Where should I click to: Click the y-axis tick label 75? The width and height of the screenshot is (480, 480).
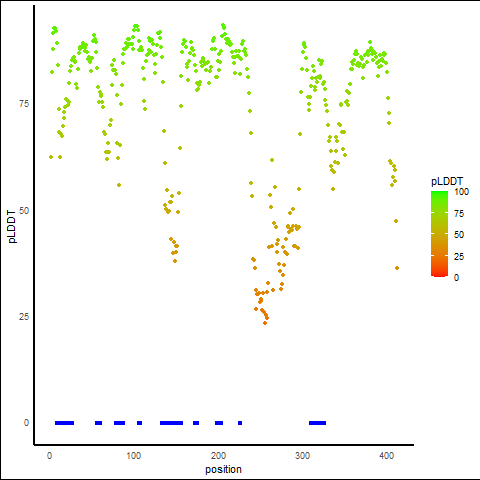[24, 104]
